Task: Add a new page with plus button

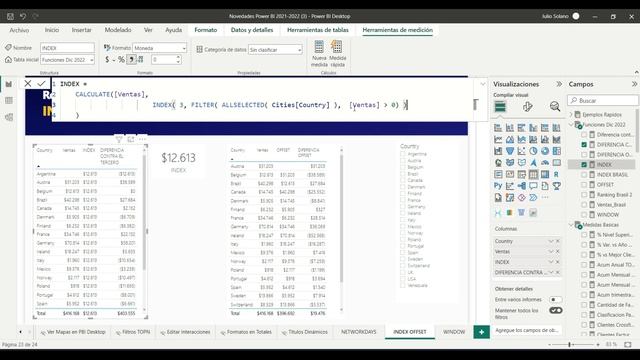Action: 481,332
